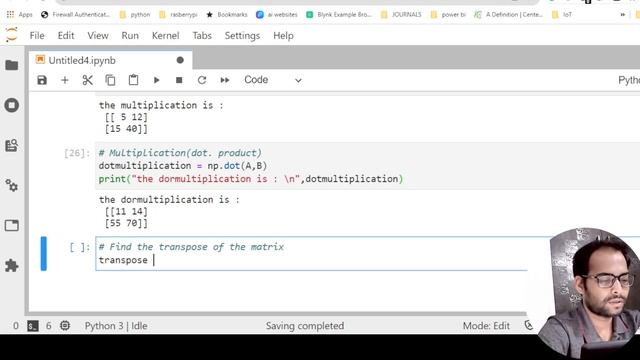This screenshot has height=360, width=640.
Task: Save the notebook with the floppy icon
Action: point(42,80)
